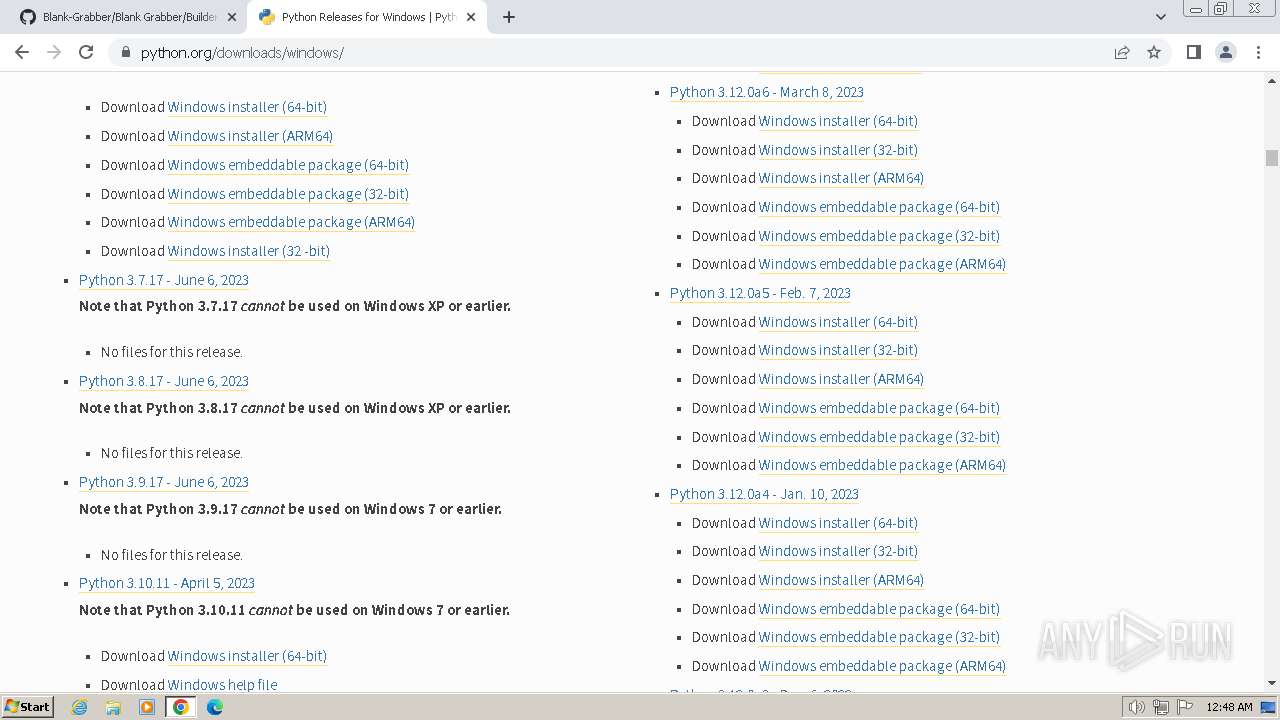This screenshot has height=720, width=1280.
Task: Click scrollbar down arrow
Action: click(1272, 683)
